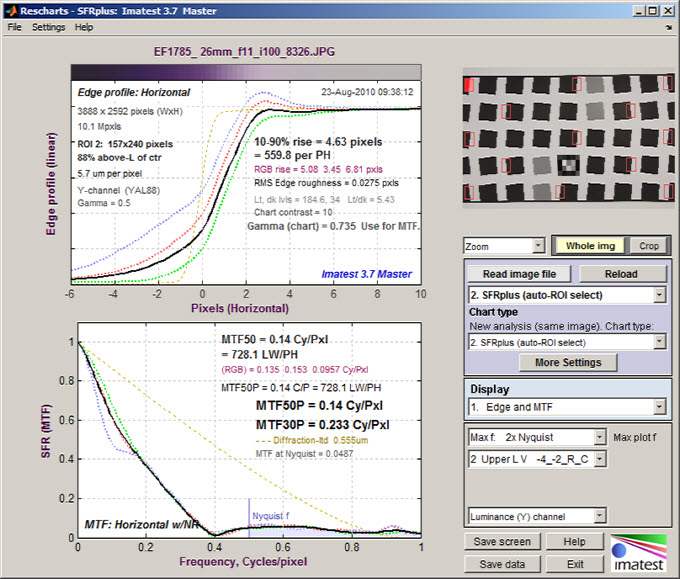Open Luminance (Y) channel dropdown
The width and height of the screenshot is (680, 579).
(x=537, y=516)
